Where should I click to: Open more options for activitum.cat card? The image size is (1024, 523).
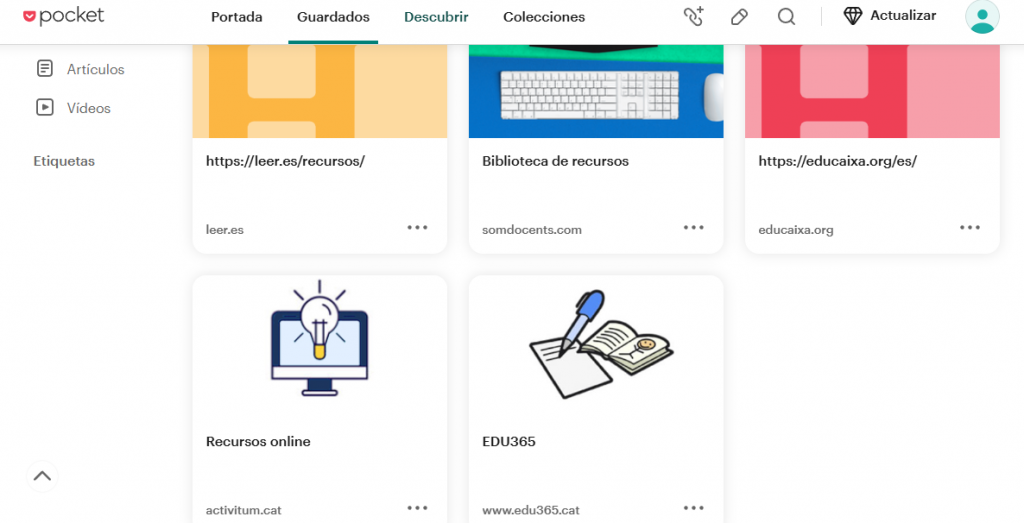(x=417, y=508)
